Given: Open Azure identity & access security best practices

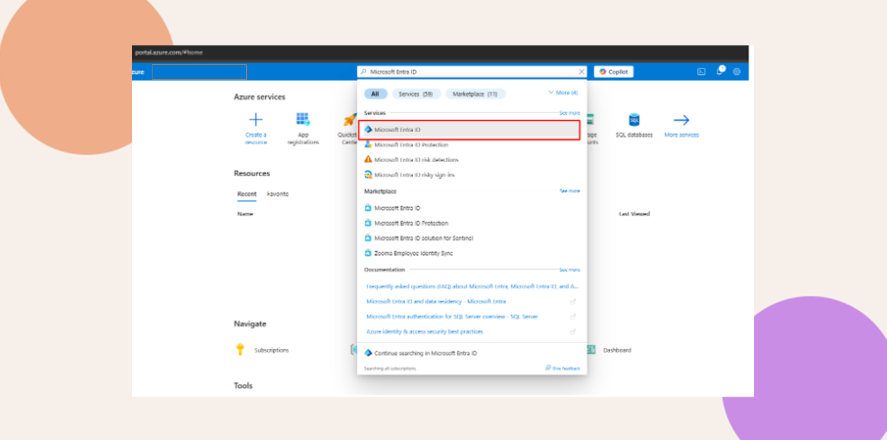Looking at the screenshot, I should 424,331.
